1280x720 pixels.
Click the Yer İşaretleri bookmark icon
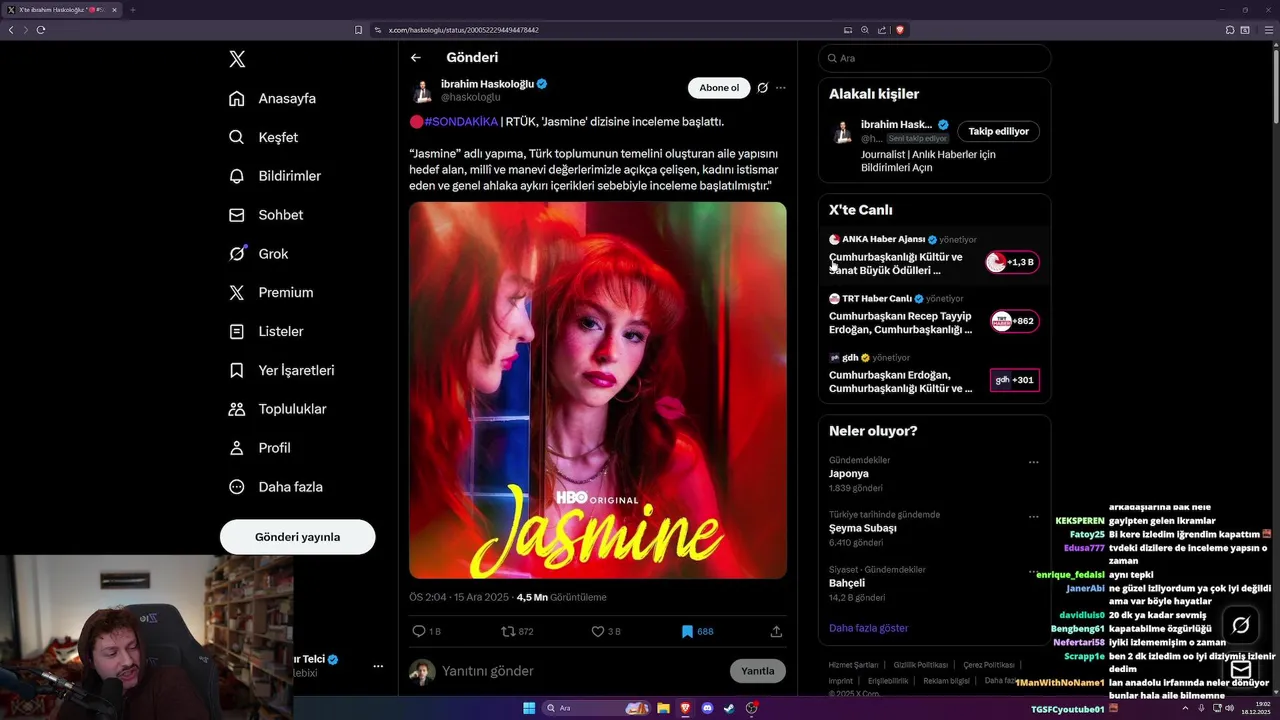[237, 370]
